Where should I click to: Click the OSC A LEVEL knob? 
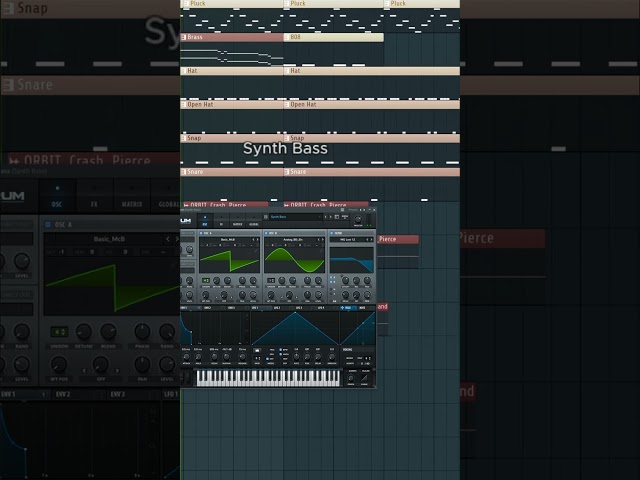click(x=253, y=294)
